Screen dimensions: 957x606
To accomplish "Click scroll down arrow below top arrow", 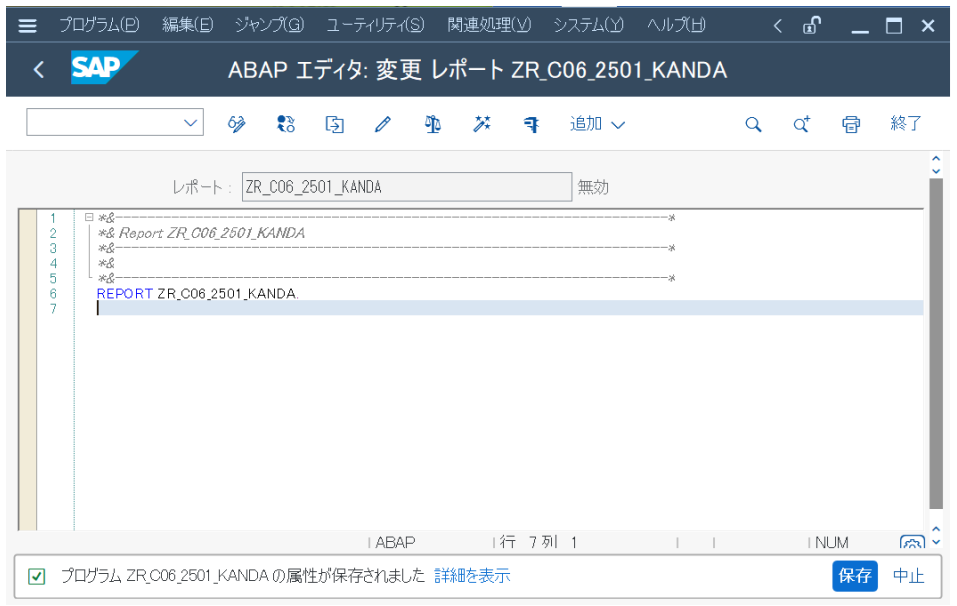I will click(x=936, y=171).
